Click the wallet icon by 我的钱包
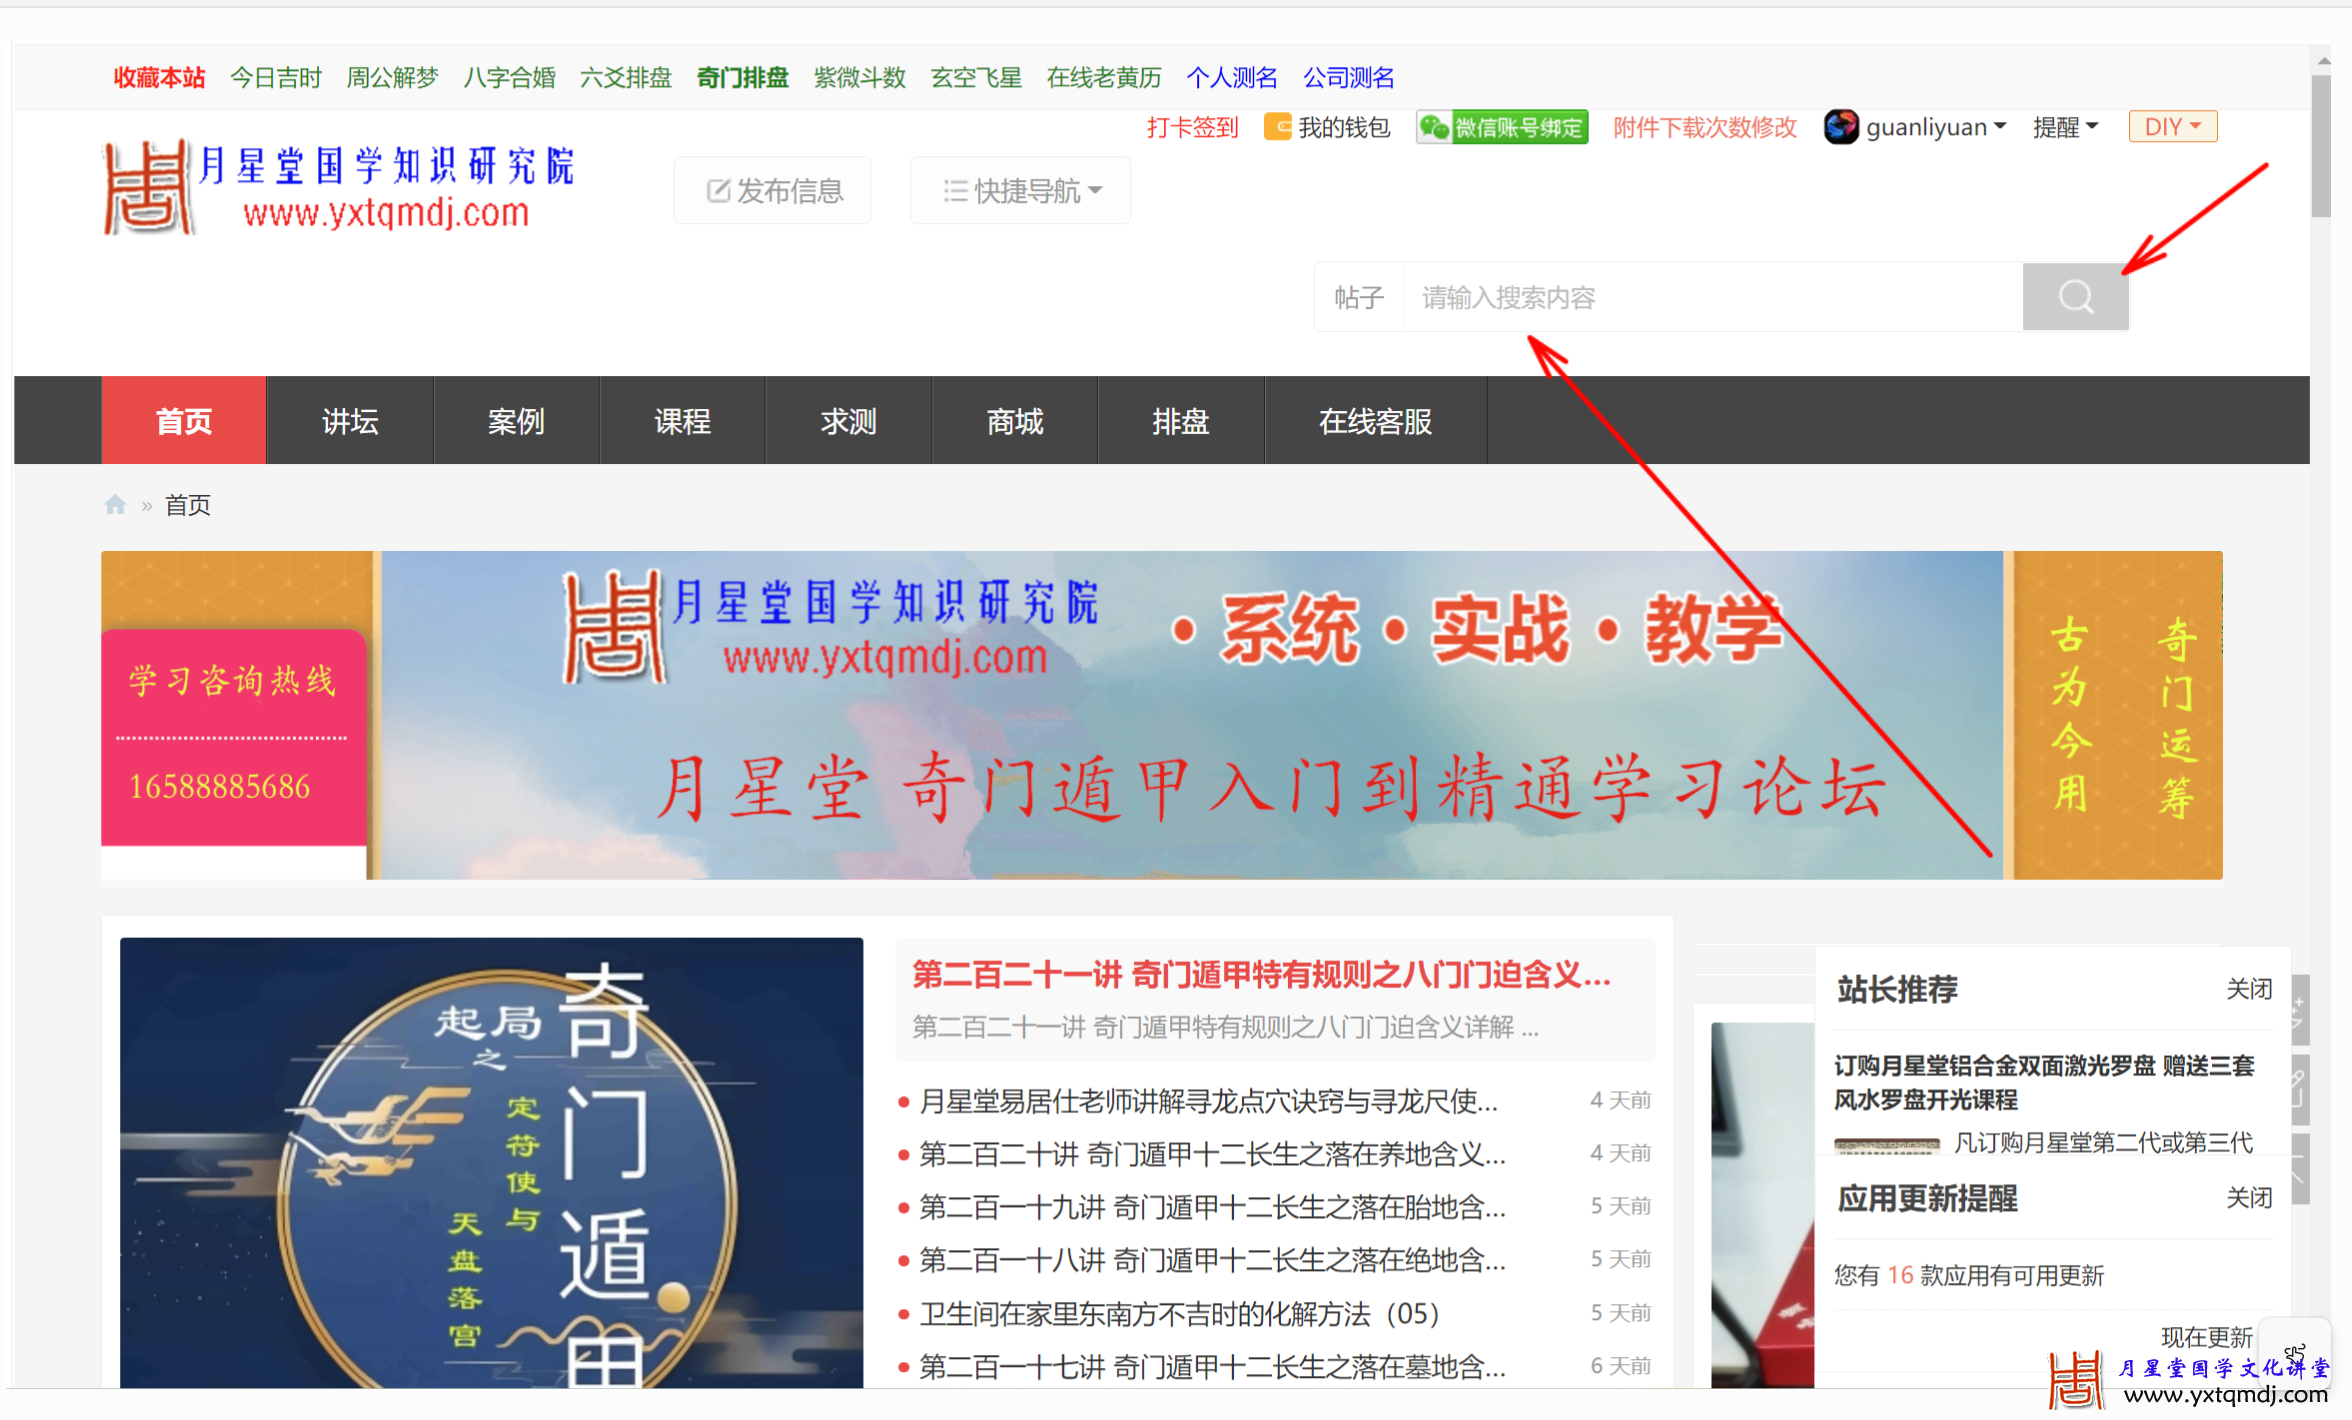 [x=1277, y=127]
